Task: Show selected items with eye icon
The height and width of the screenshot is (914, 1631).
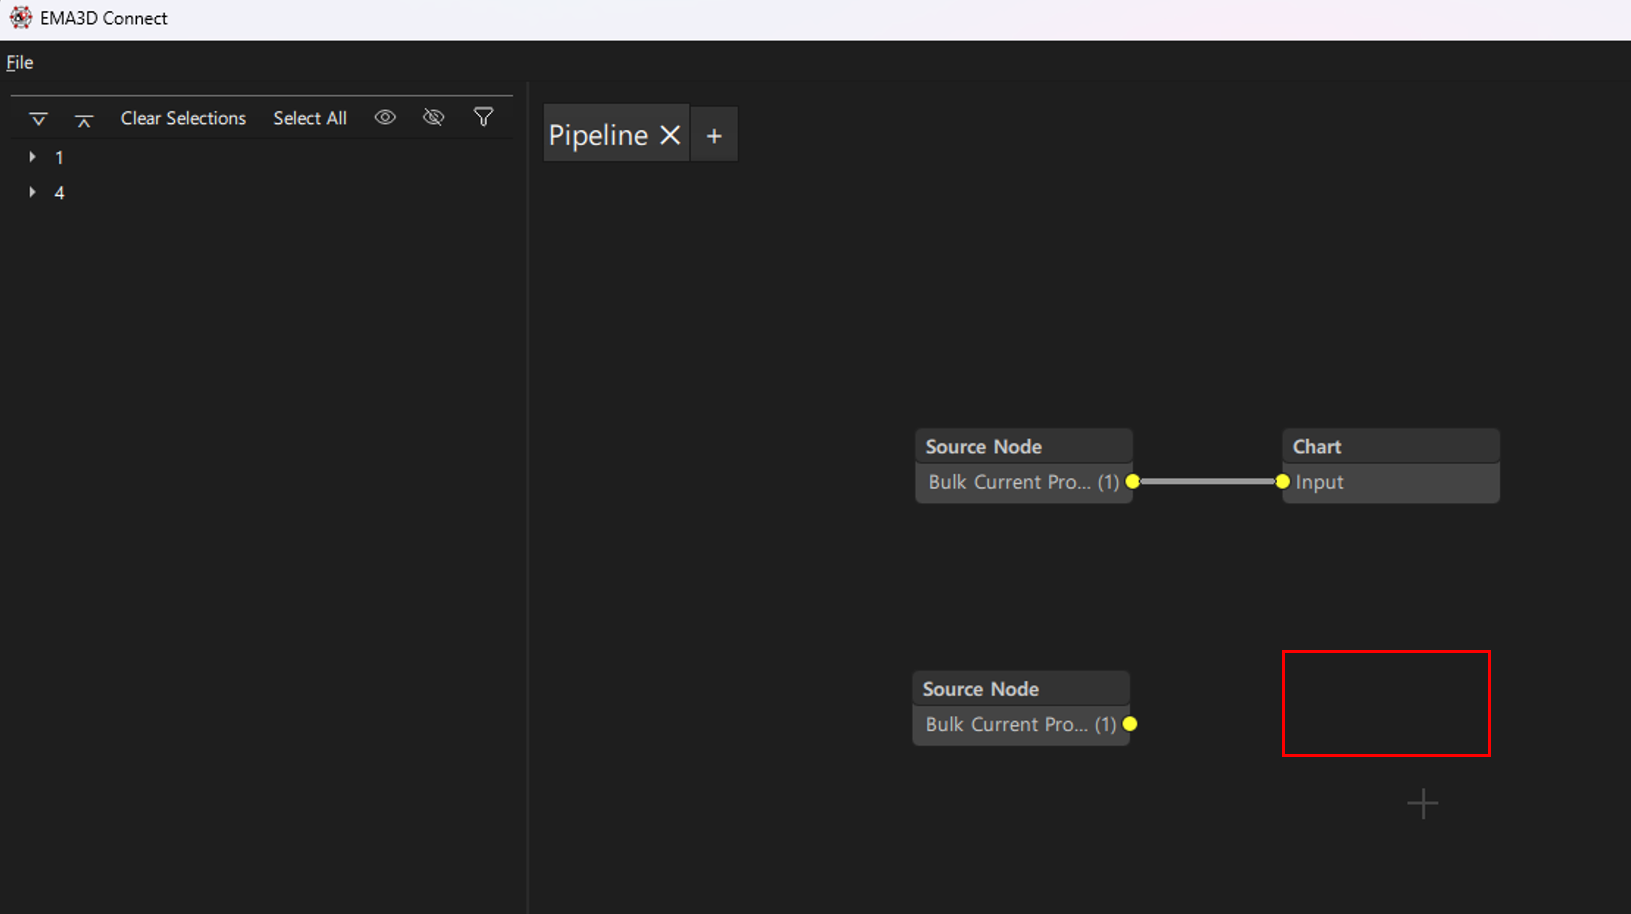Action: (385, 118)
